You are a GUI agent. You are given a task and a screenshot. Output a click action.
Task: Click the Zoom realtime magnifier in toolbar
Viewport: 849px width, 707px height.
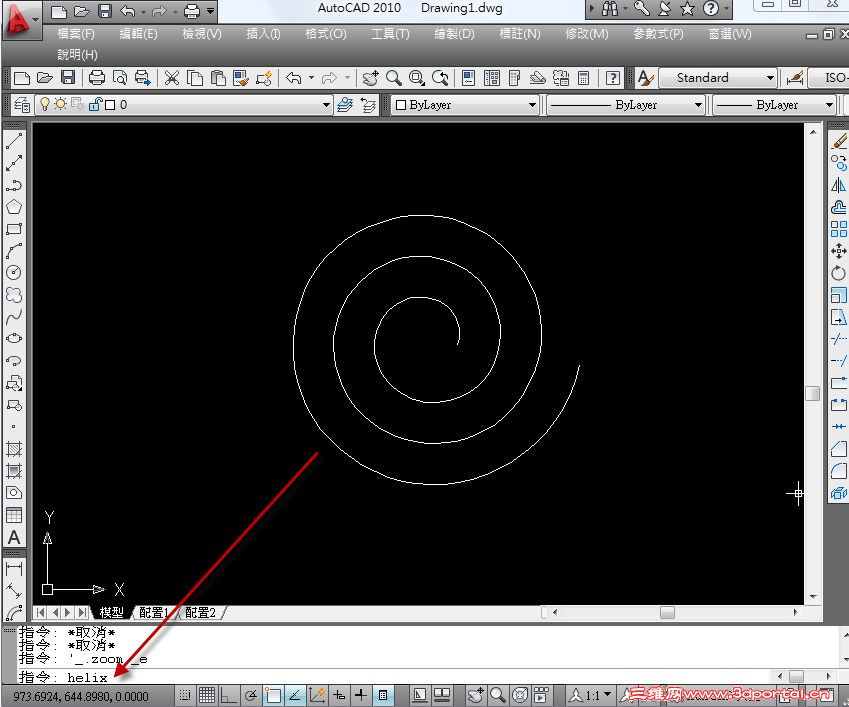coord(394,78)
